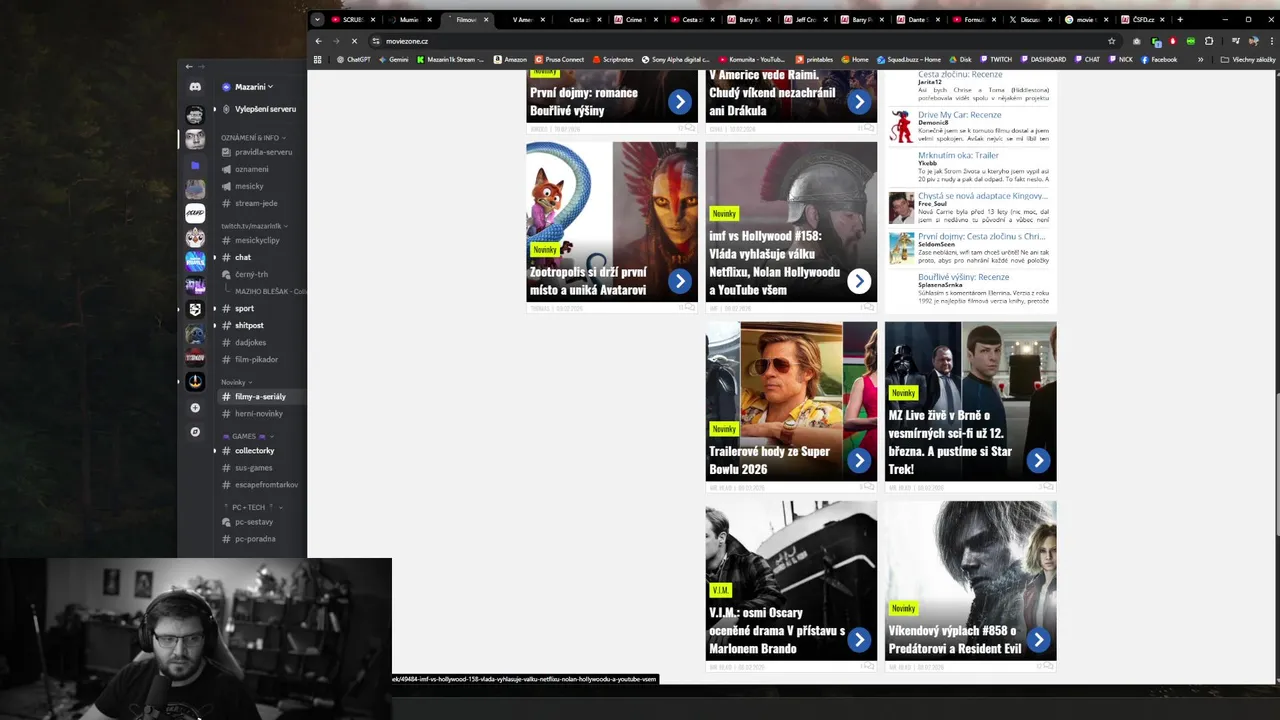
Task: Stop loading the moviezone.cz page
Action: coord(354,41)
